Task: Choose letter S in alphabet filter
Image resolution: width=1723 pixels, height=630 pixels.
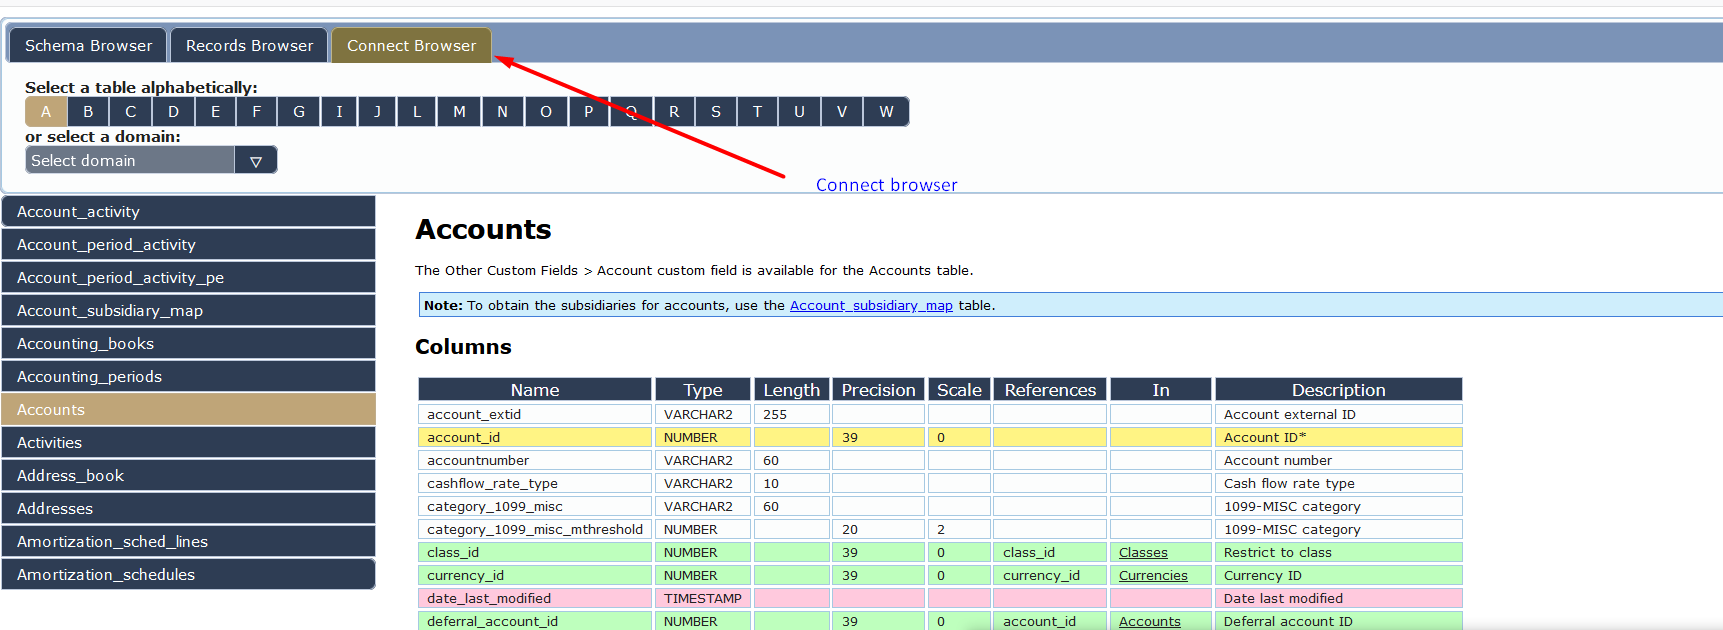Action: (716, 111)
